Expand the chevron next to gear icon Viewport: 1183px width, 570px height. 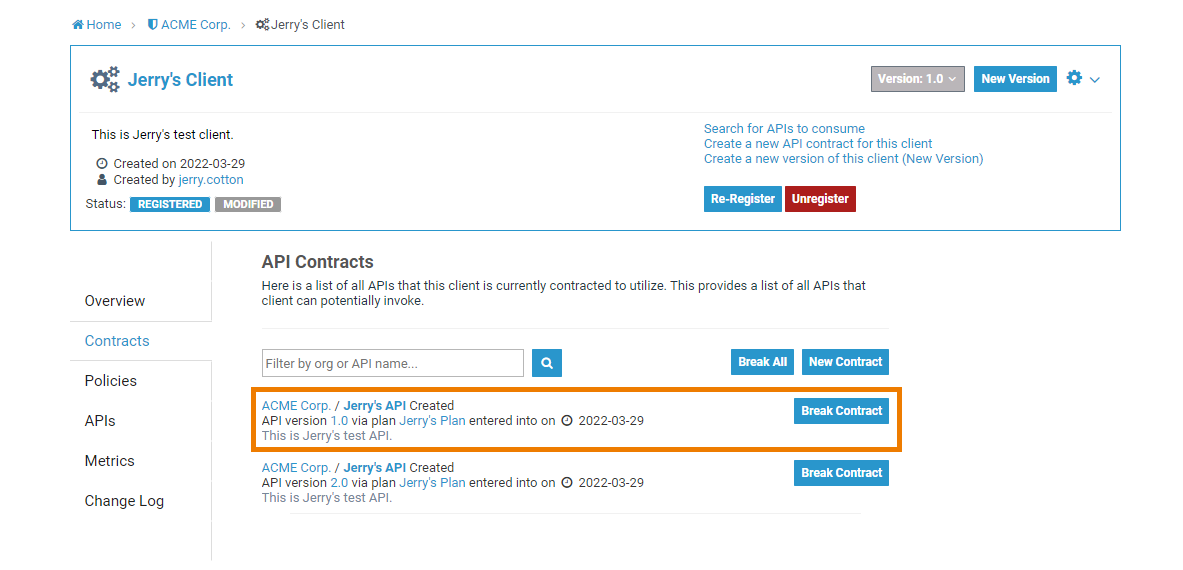tap(1095, 80)
